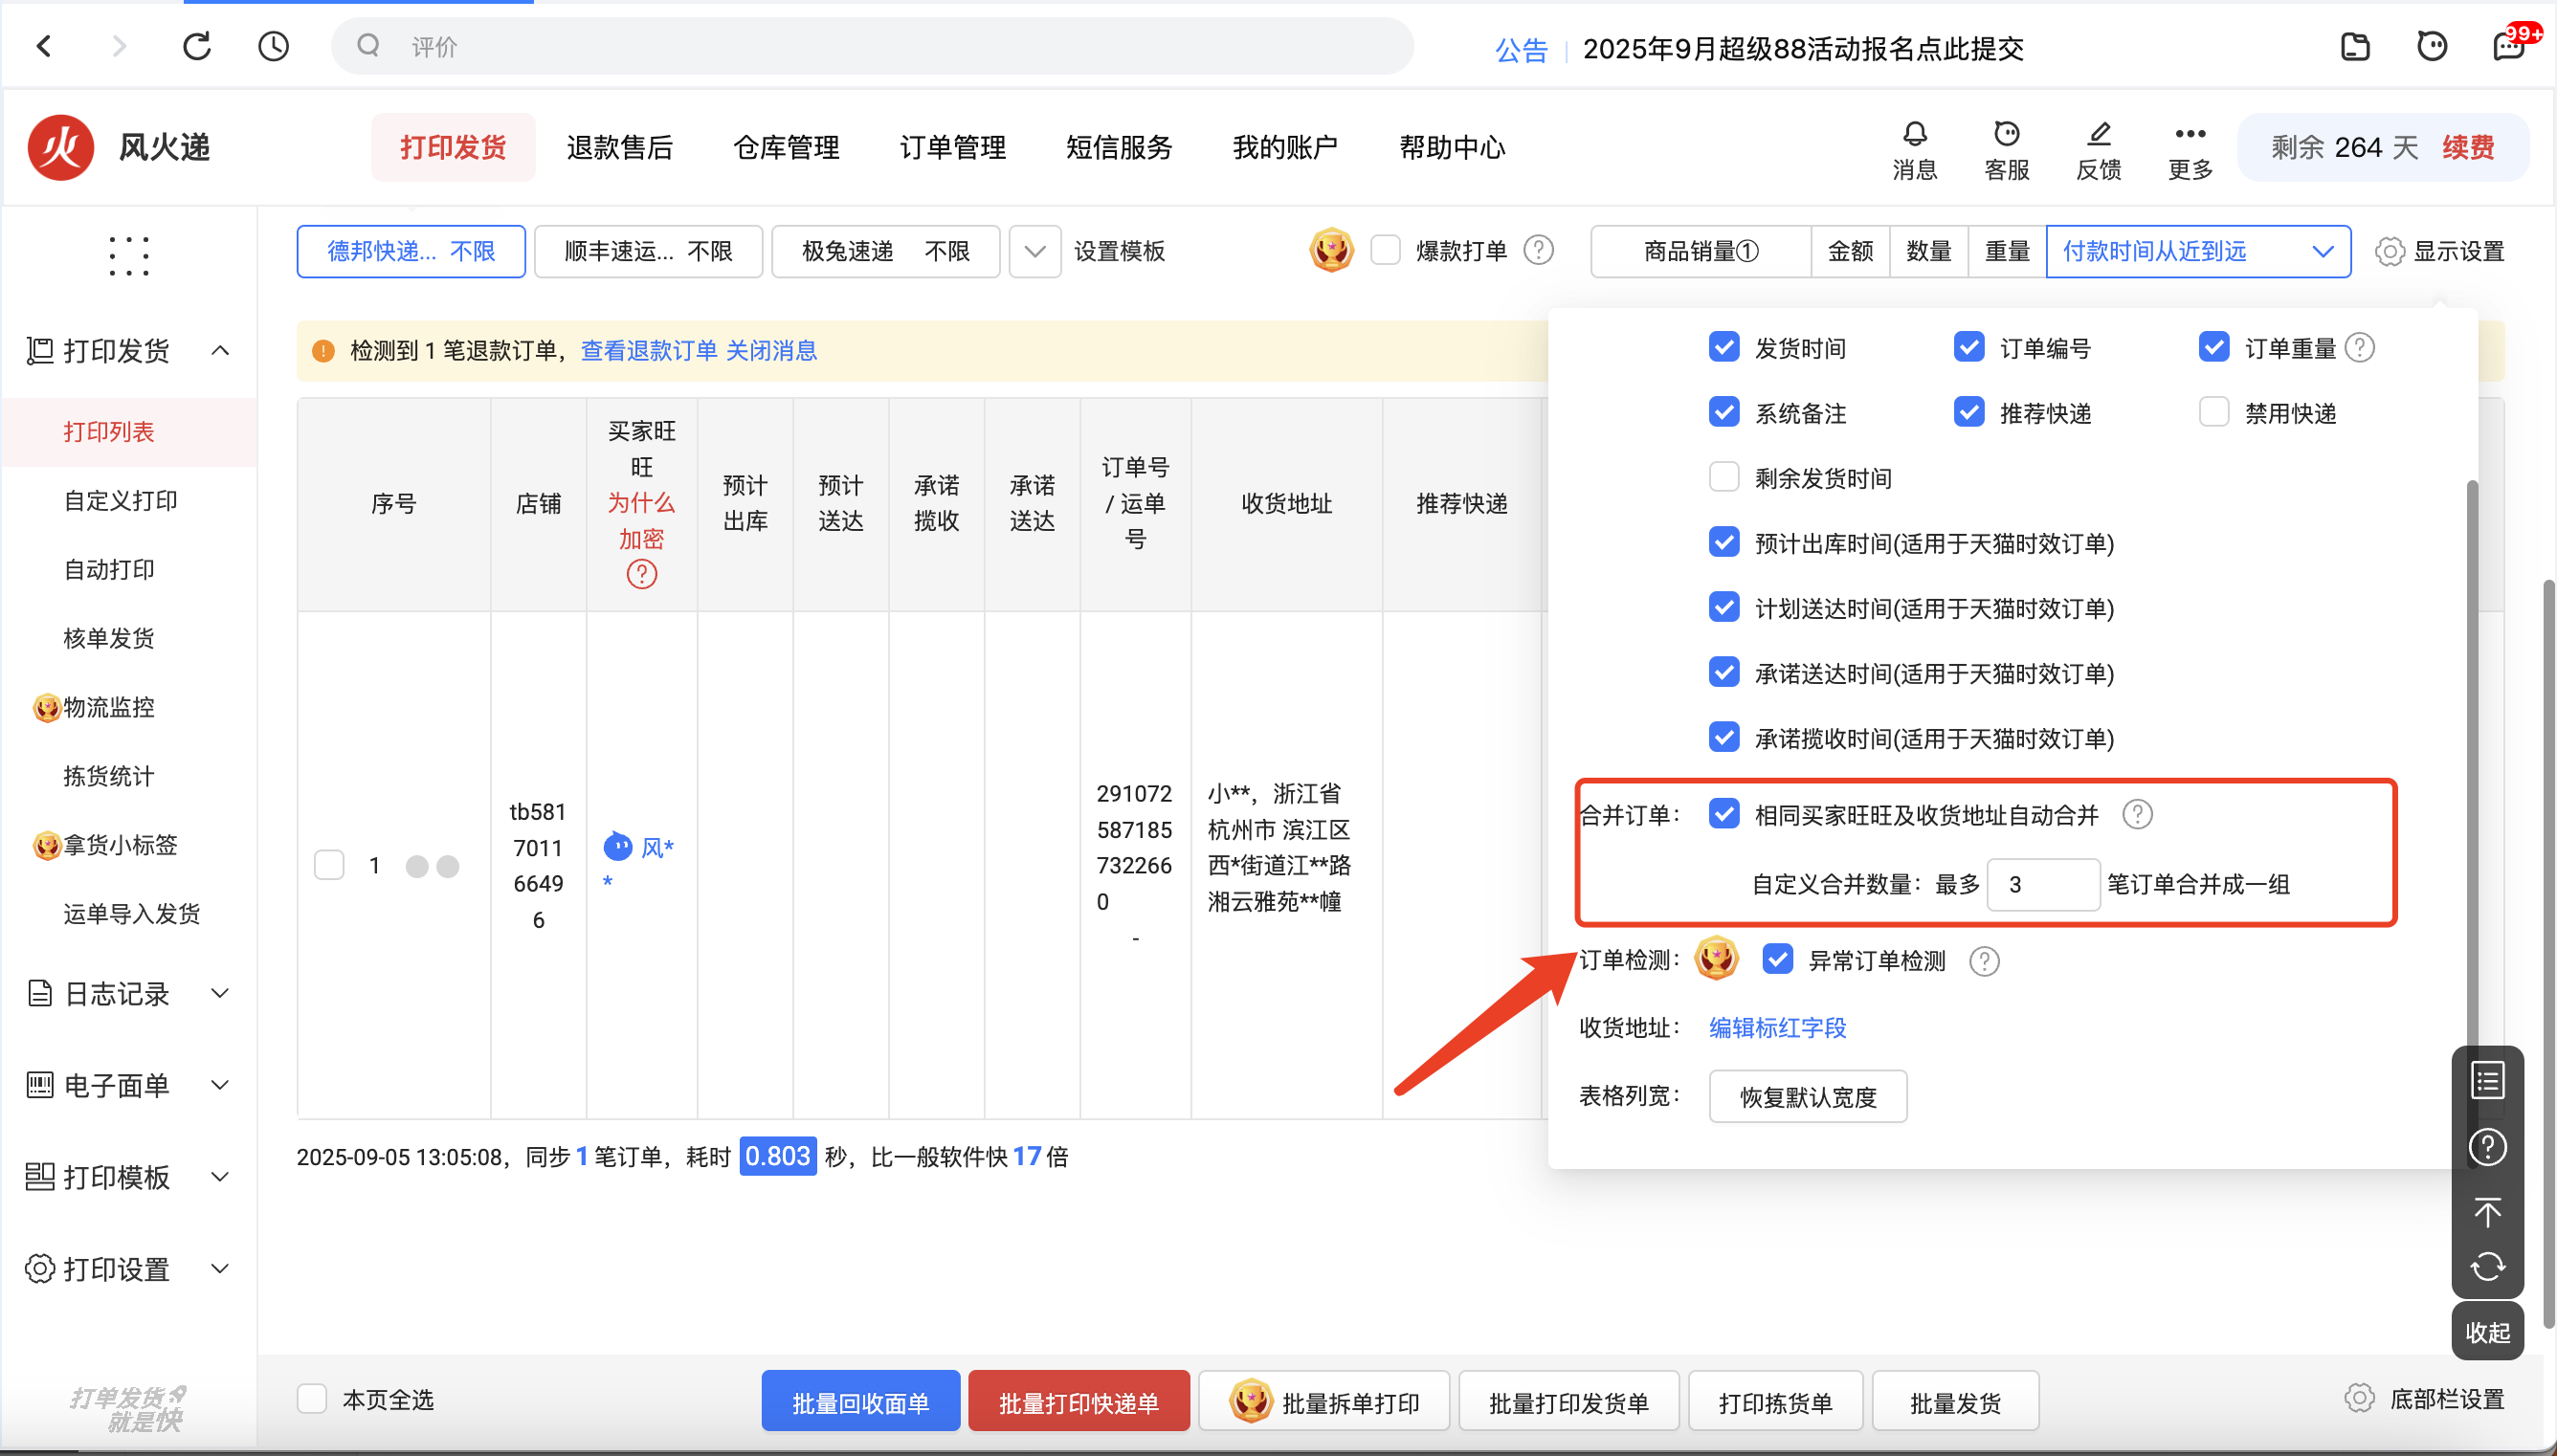Enable the 禁用快递 checkbox

2214,412
